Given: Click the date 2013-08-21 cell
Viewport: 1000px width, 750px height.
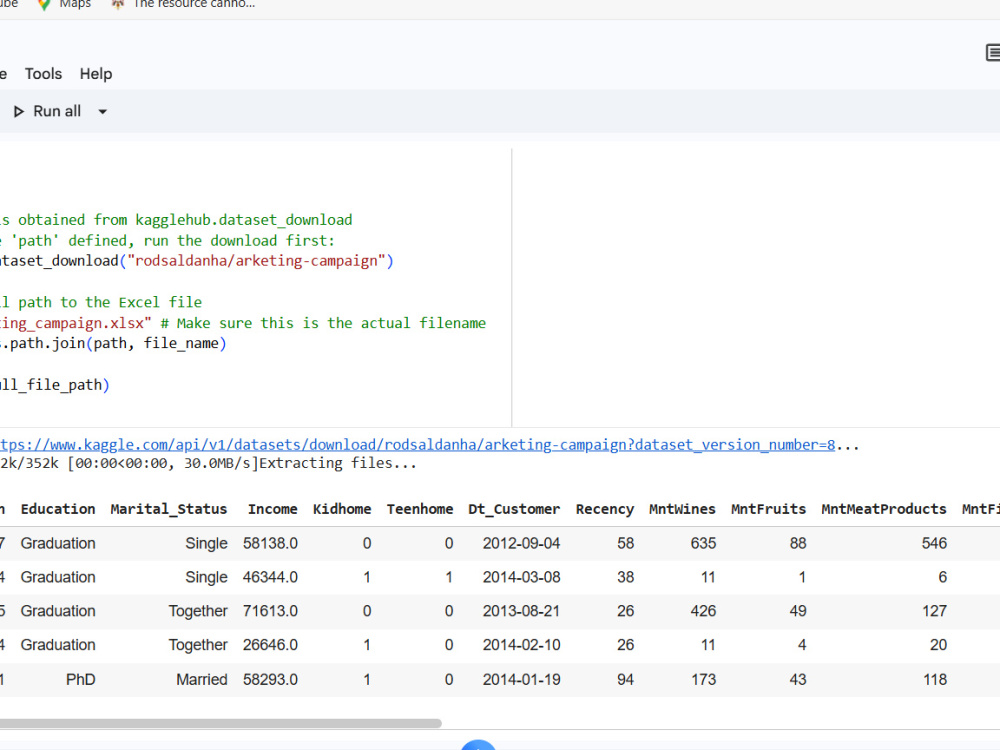Looking at the screenshot, I should 522,611.
